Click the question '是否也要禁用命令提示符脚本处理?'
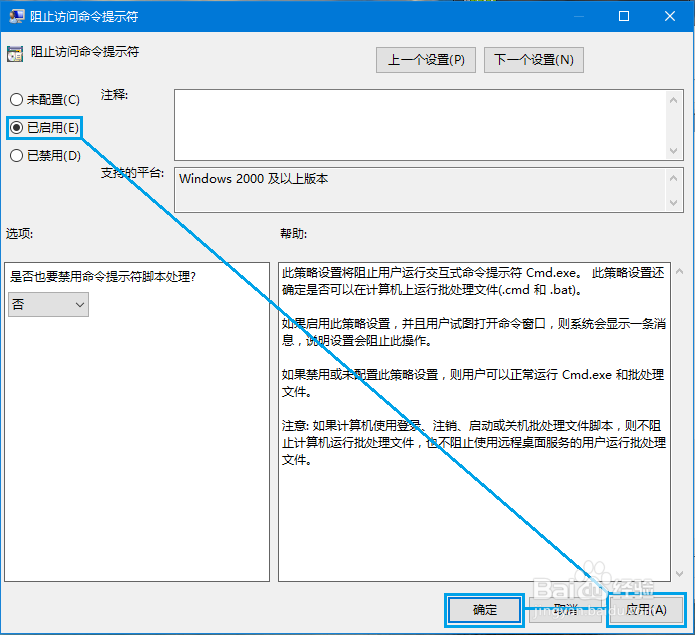 (x=102, y=277)
